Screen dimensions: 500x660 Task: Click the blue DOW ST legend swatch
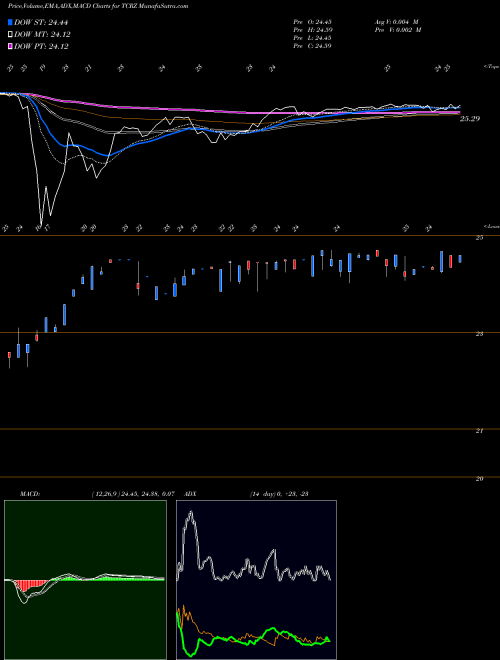click(x=10, y=22)
